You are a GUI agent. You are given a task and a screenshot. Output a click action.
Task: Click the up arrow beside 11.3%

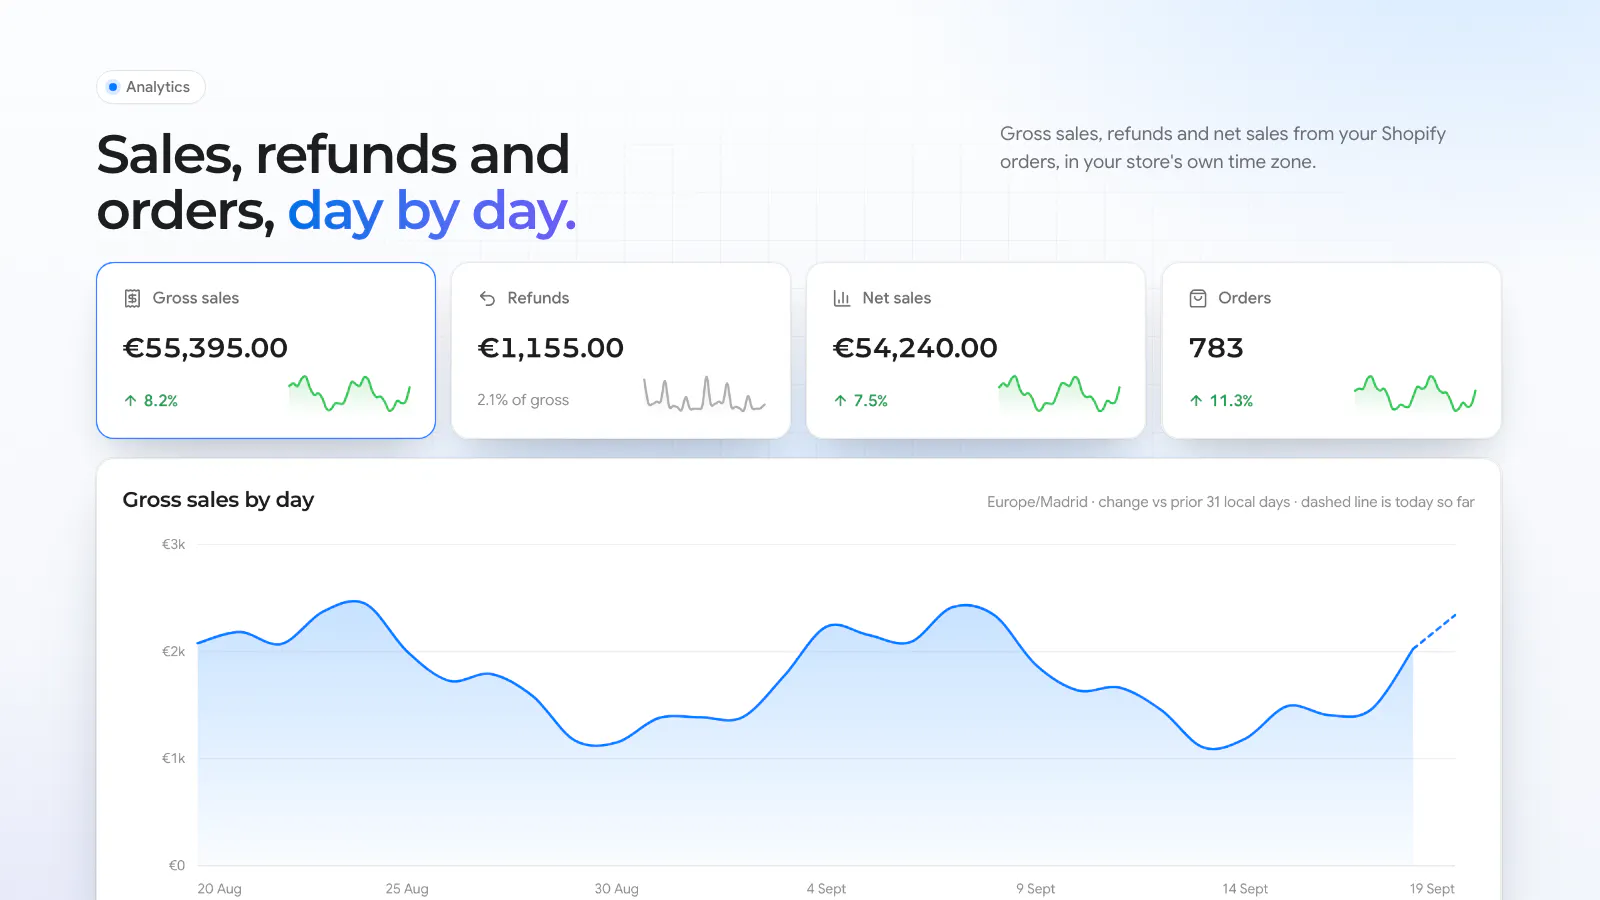tap(1196, 400)
